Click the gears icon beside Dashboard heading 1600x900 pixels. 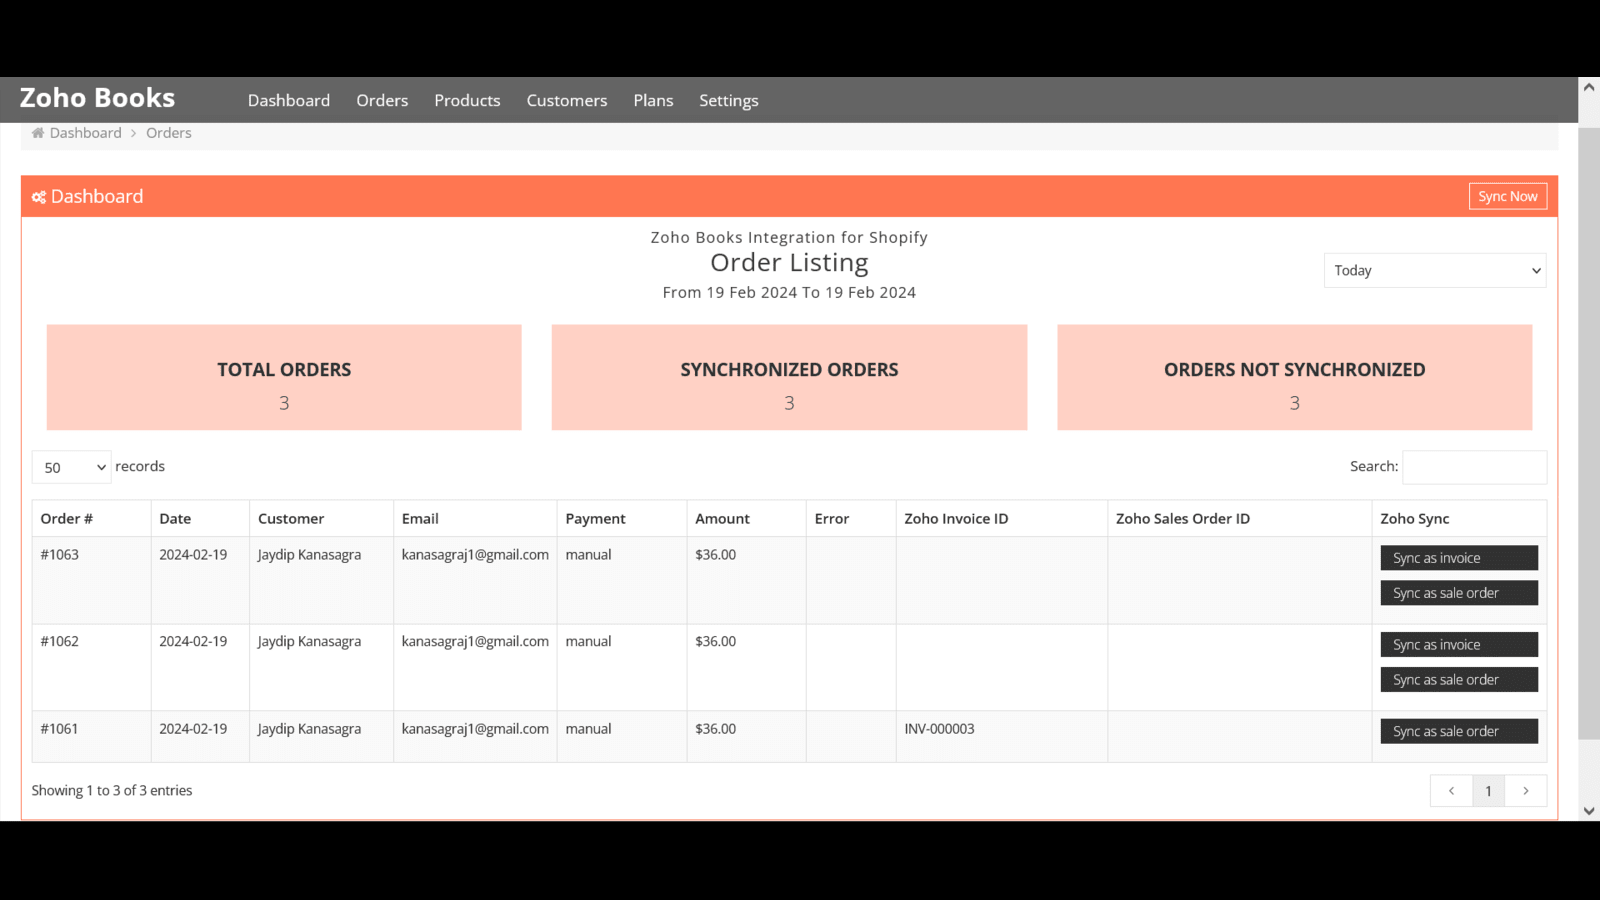tap(39, 197)
